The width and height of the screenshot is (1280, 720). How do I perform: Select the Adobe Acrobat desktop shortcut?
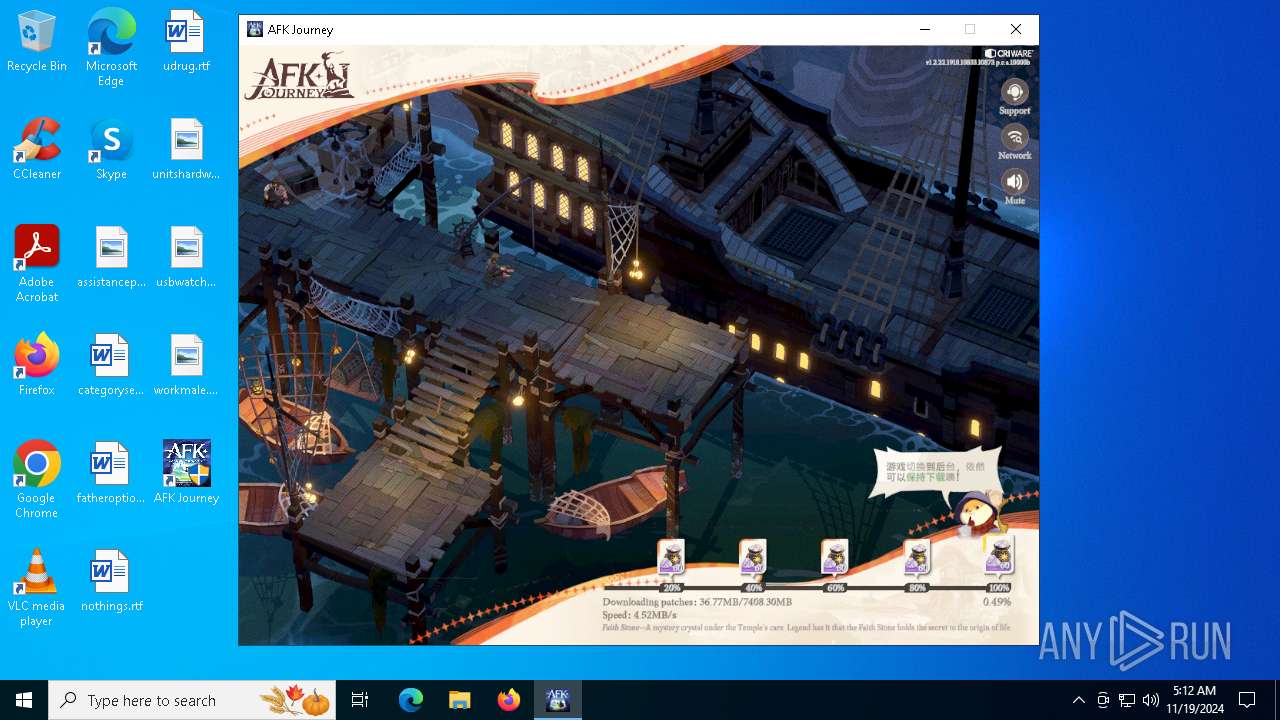37,264
